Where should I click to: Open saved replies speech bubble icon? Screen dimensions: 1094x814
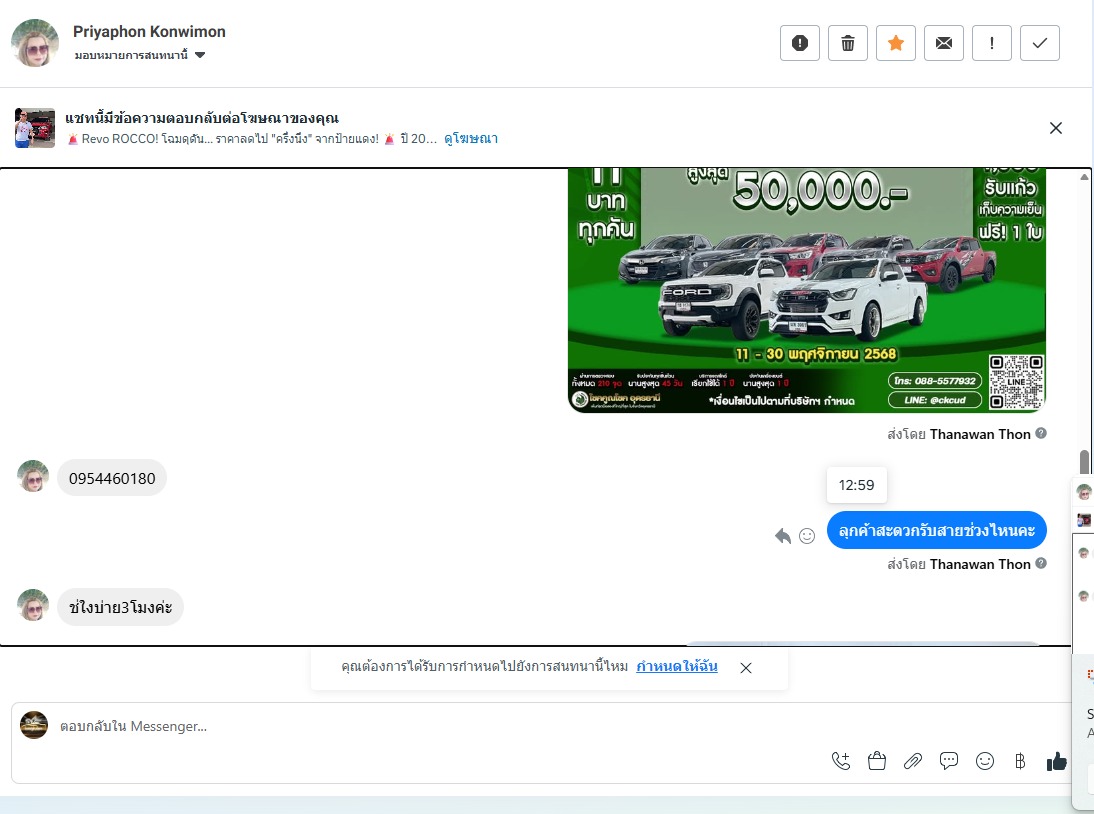pyautogui.click(x=949, y=762)
